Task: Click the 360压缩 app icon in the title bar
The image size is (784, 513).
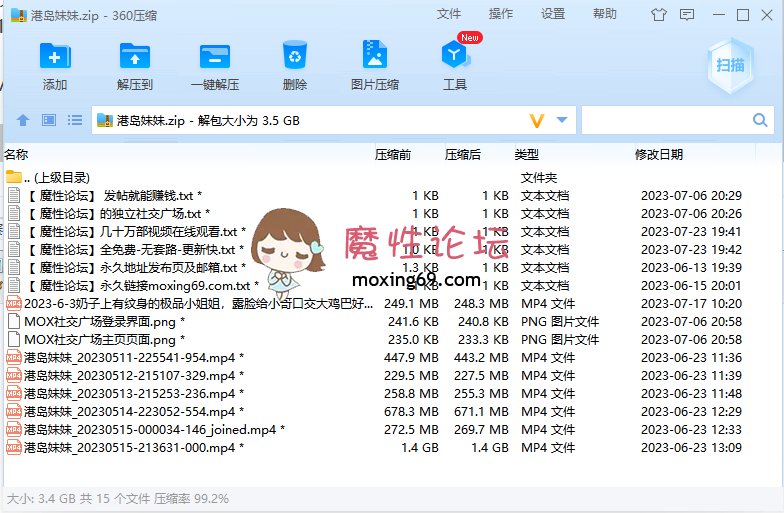Action: click(18, 16)
